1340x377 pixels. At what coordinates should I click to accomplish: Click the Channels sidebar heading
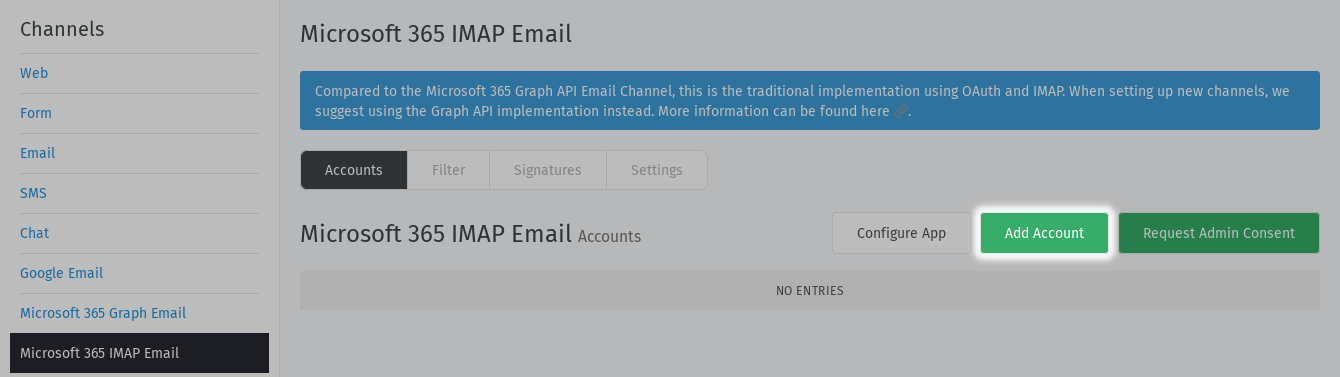click(62, 29)
